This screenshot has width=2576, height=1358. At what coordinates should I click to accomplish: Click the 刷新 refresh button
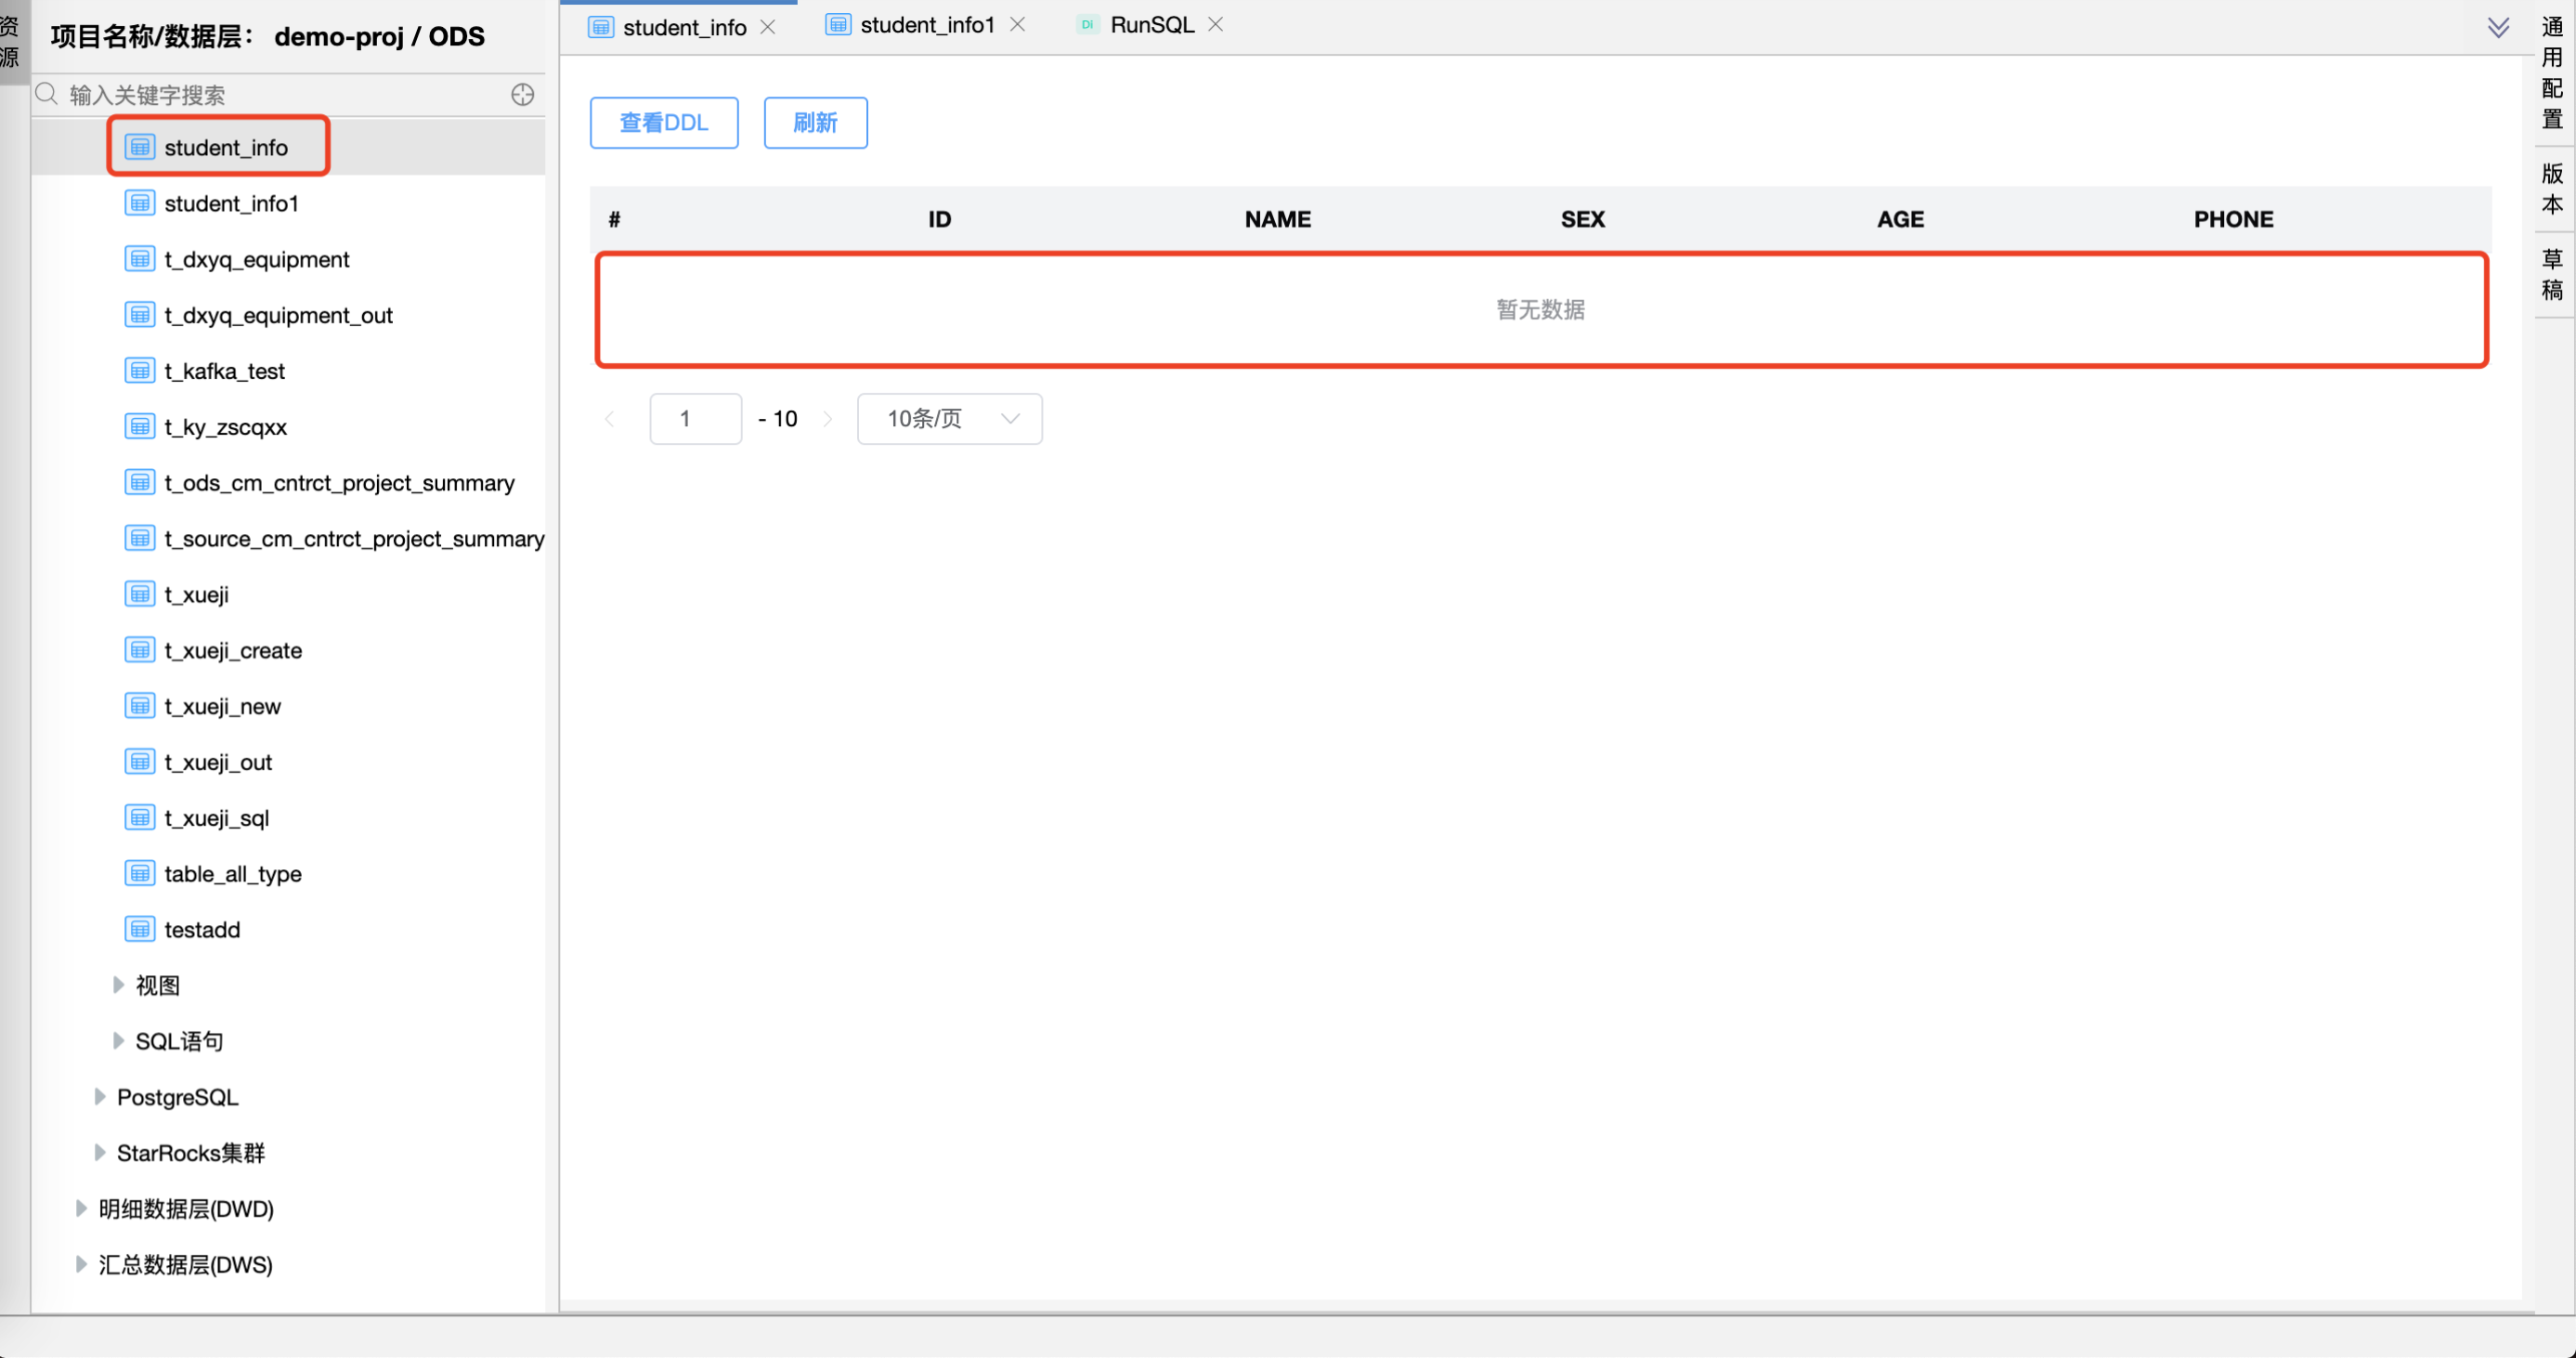click(814, 122)
